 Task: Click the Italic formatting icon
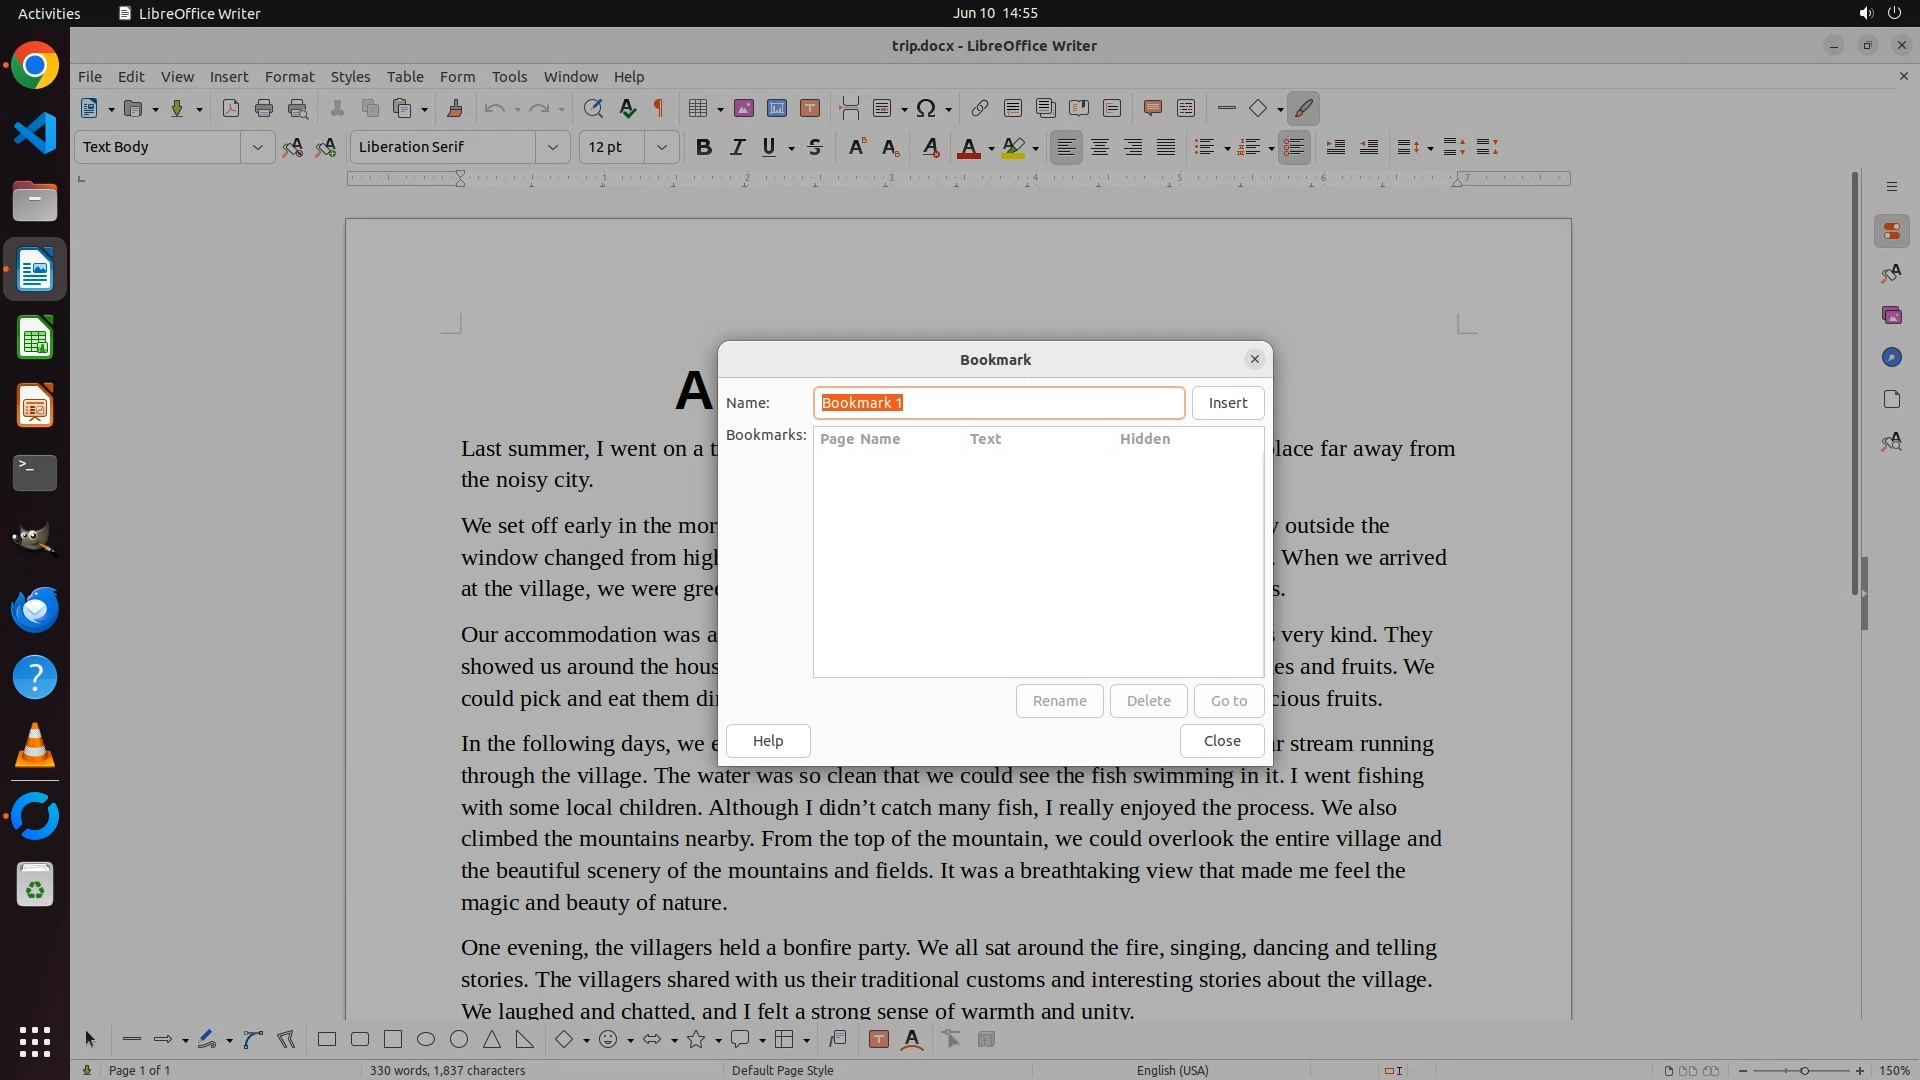[737, 147]
